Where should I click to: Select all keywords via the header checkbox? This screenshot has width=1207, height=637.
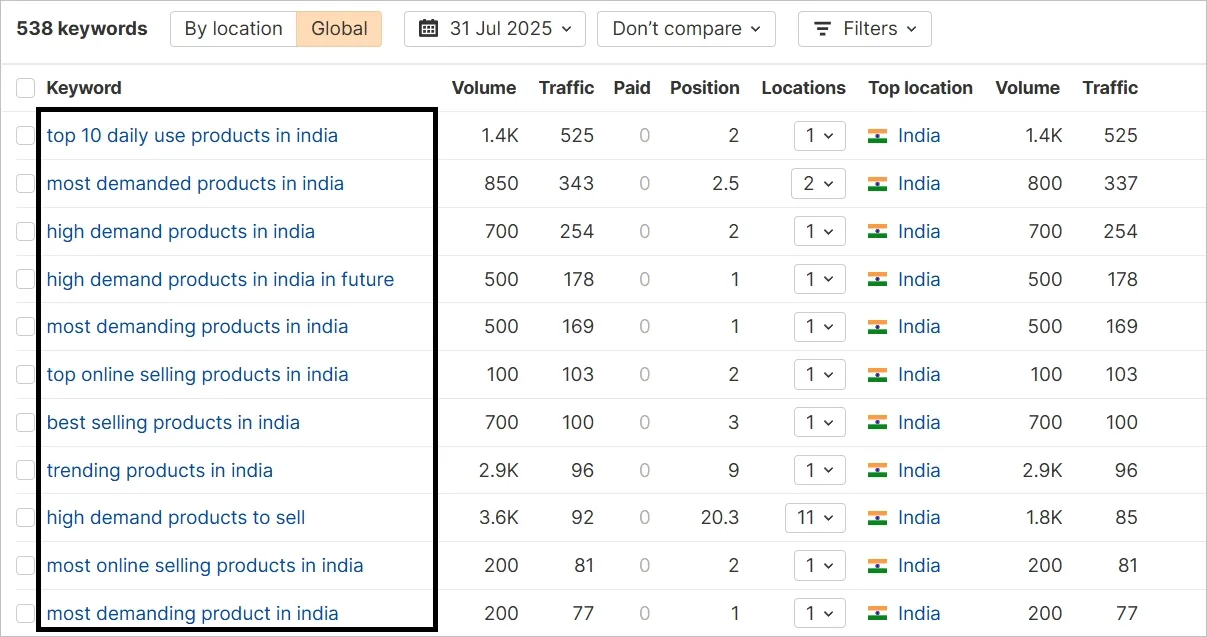25,88
